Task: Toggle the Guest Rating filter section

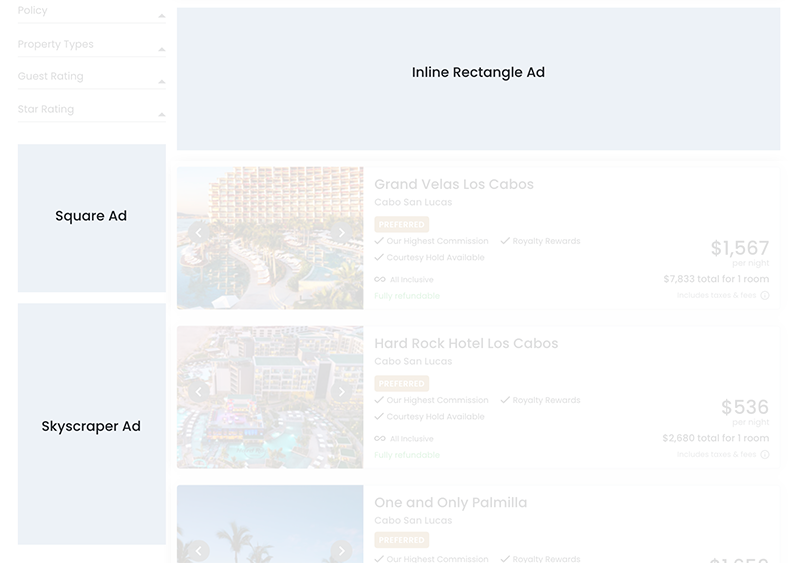Action: (x=162, y=82)
